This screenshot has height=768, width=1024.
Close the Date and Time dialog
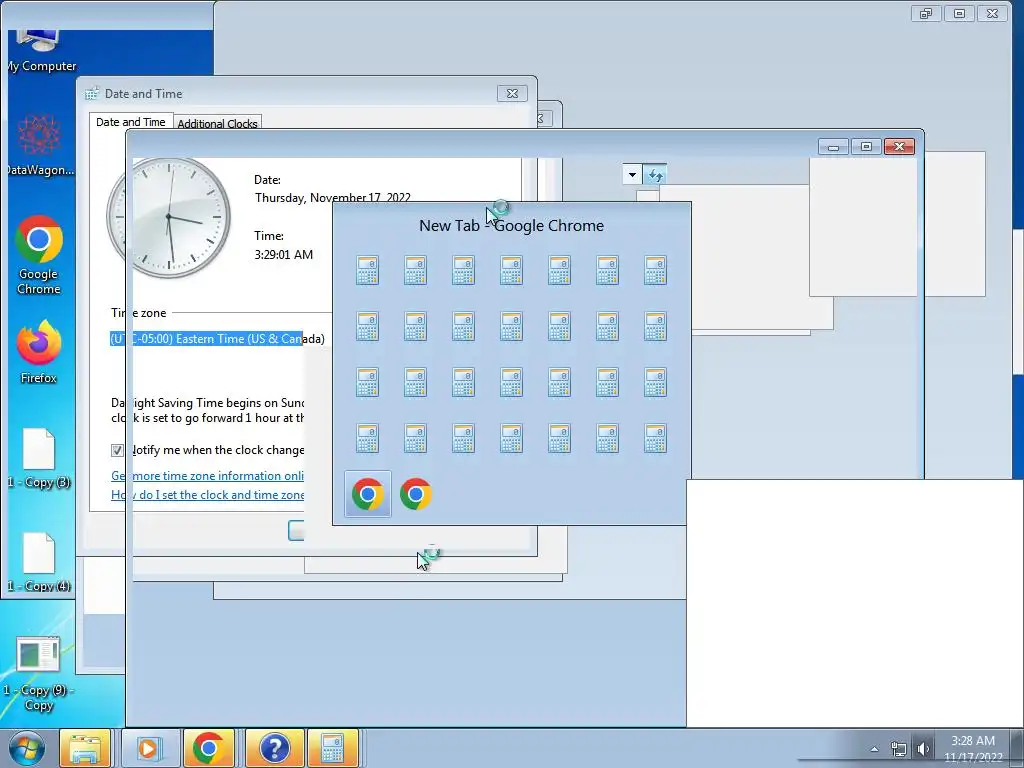click(x=513, y=94)
